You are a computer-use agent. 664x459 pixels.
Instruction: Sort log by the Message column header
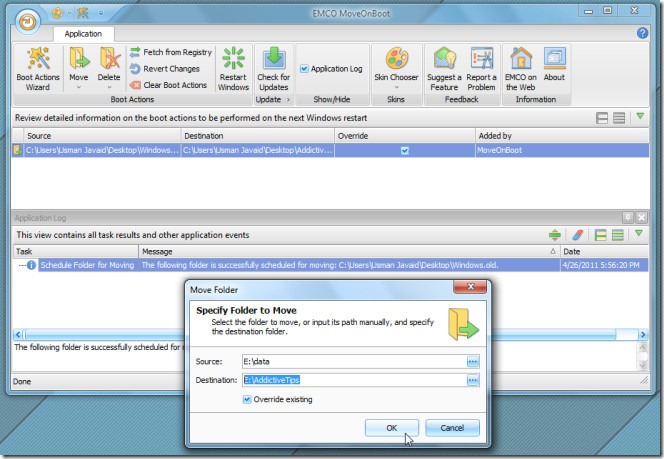point(349,252)
